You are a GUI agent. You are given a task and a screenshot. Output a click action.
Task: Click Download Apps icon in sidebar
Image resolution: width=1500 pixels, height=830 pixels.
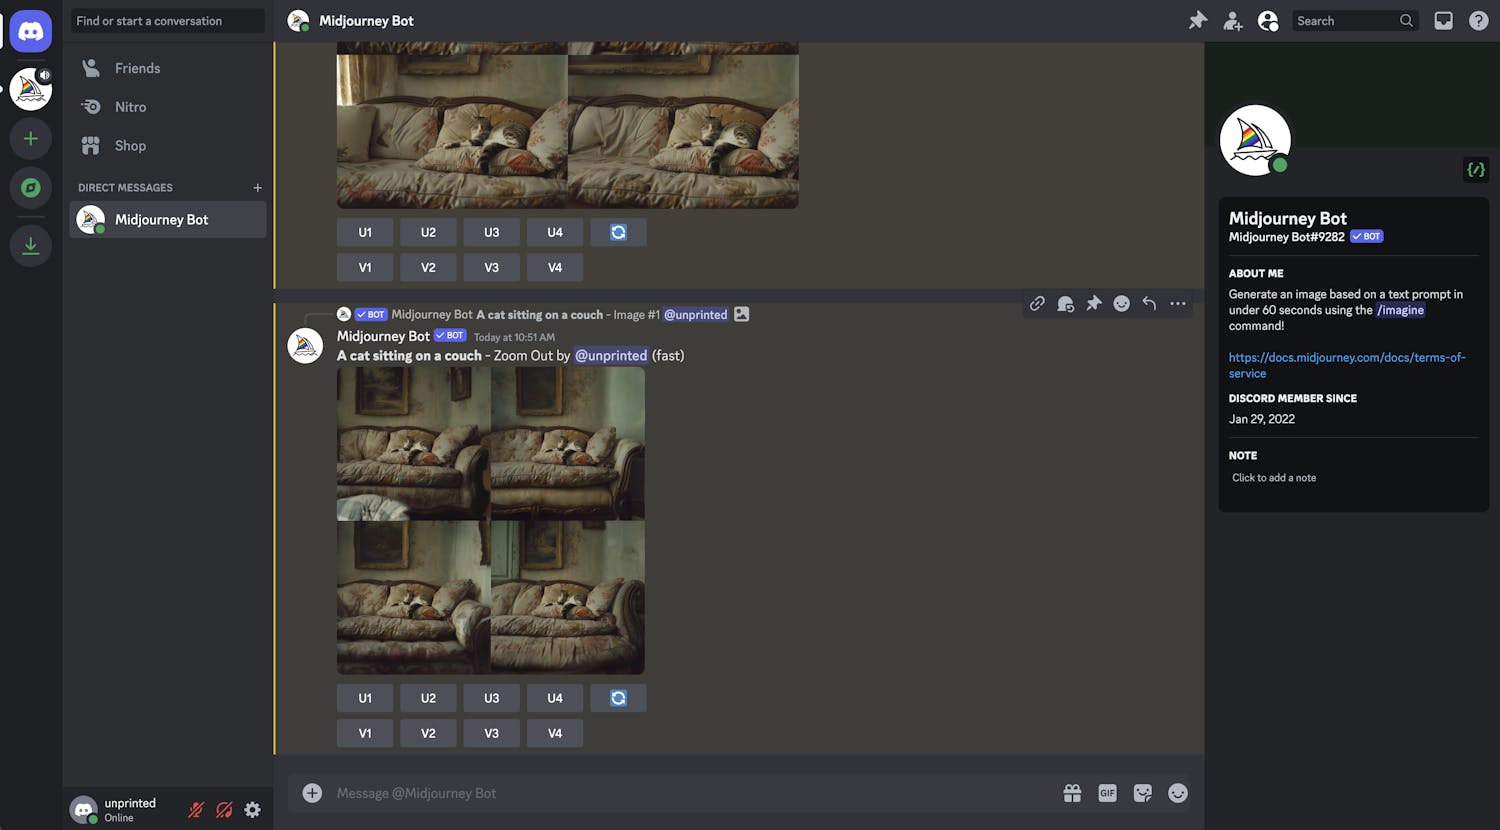(31, 246)
